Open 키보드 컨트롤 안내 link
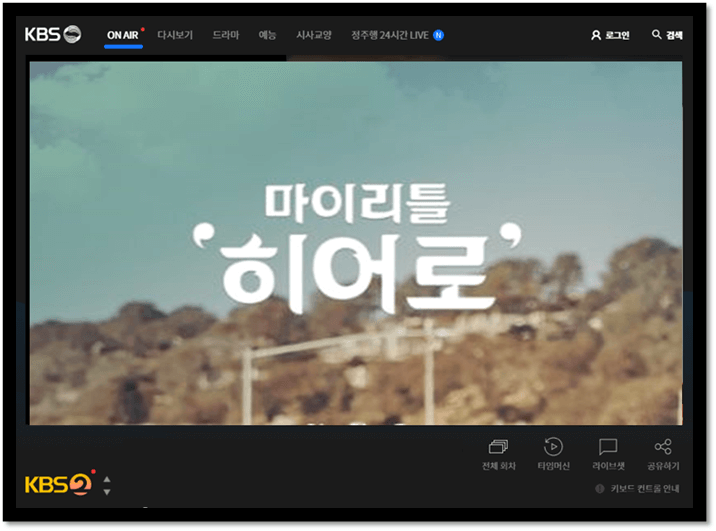The height and width of the screenshot is (531, 716). [645, 489]
